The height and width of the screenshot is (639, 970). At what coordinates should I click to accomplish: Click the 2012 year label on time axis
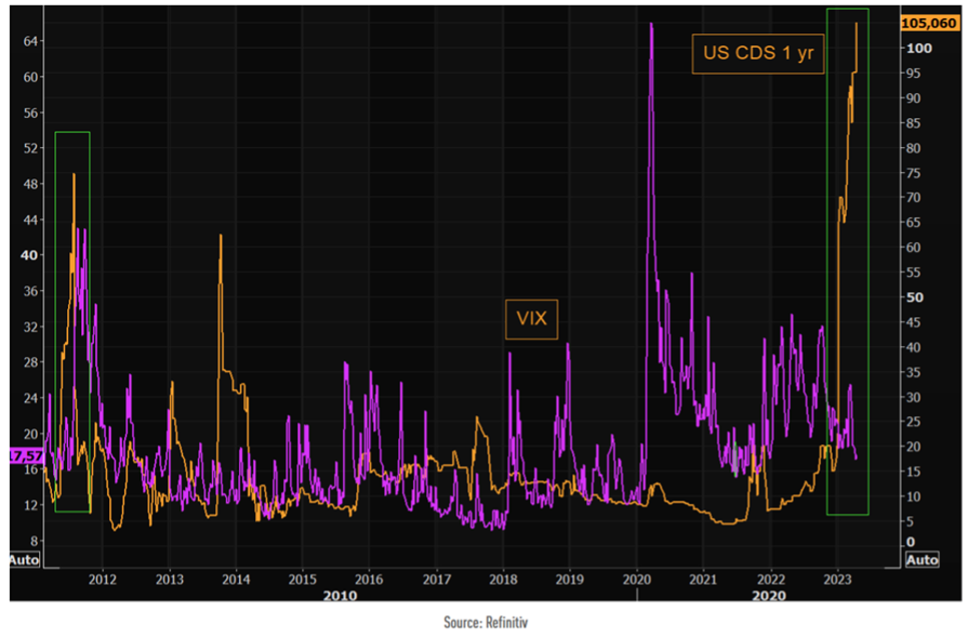(x=103, y=578)
